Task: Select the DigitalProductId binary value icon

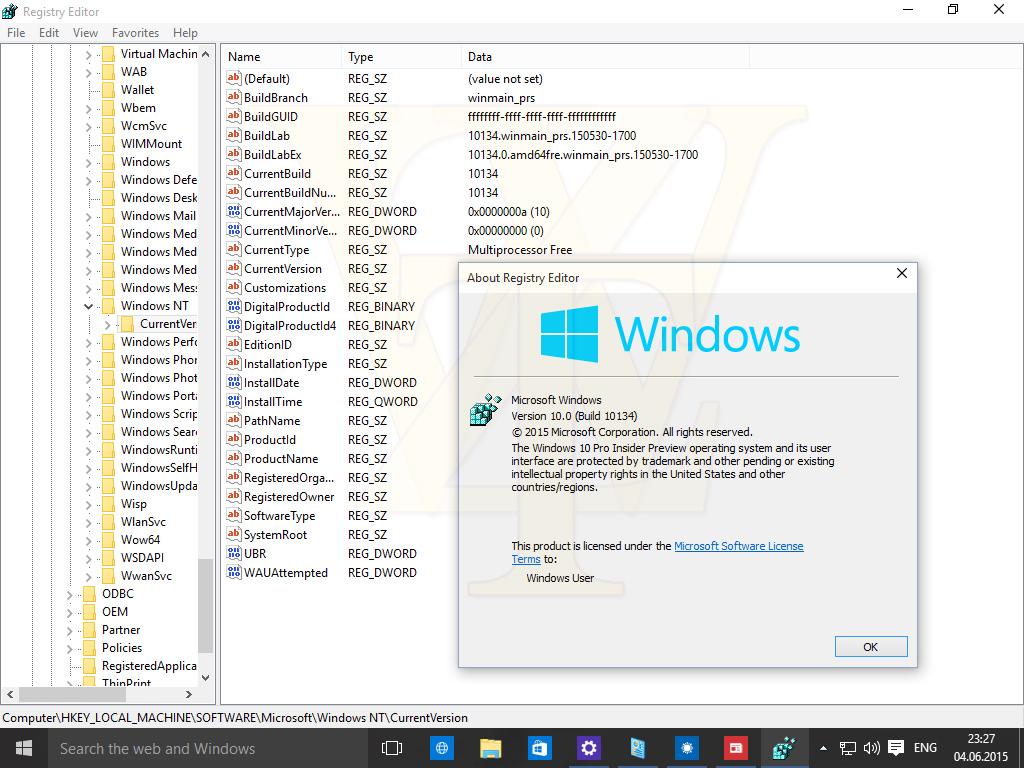Action: [x=234, y=306]
